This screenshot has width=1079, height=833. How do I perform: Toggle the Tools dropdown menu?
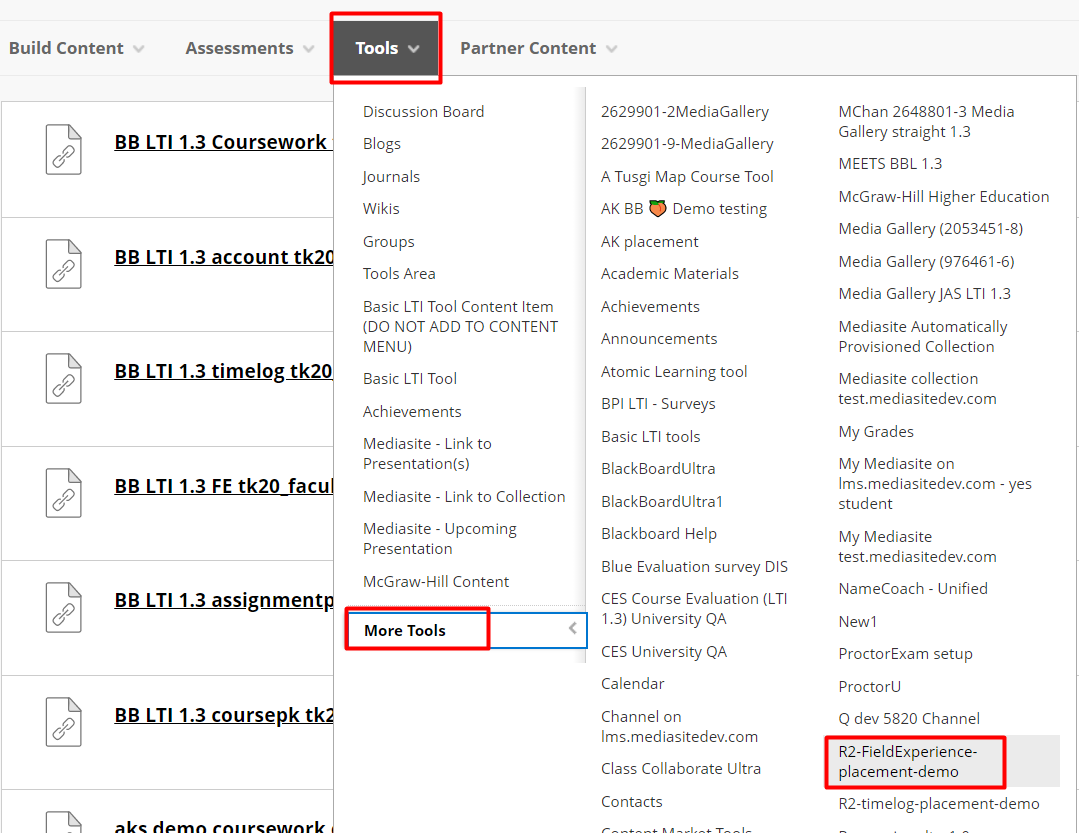[386, 48]
